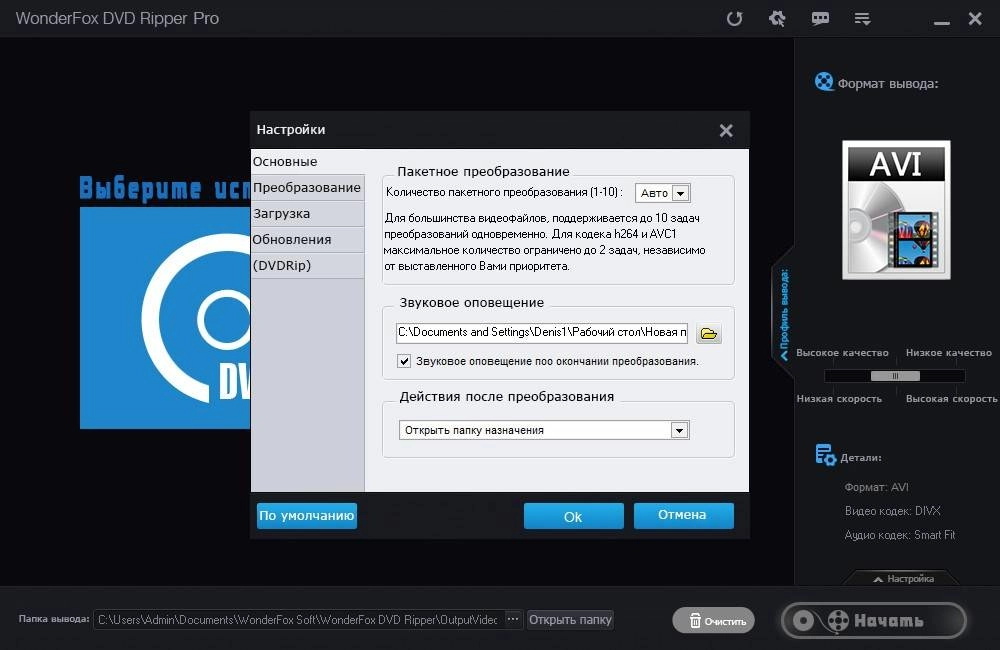Click the По умолчанию button
Screen dimensions: 1000x650
[x=307, y=515]
